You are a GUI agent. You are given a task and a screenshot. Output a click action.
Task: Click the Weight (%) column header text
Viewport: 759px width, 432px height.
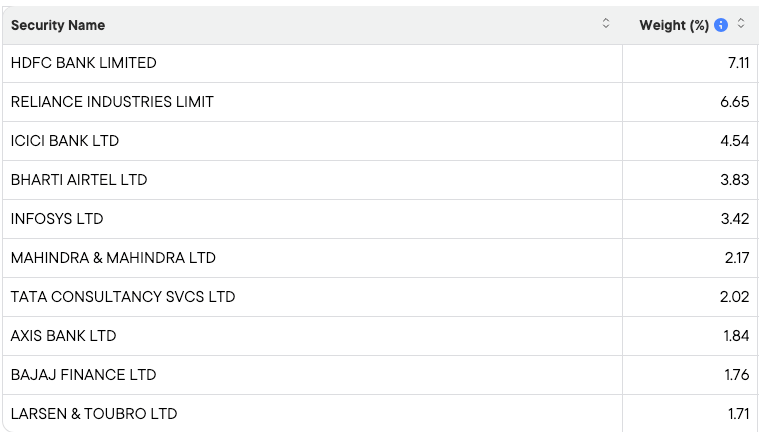[x=674, y=25]
